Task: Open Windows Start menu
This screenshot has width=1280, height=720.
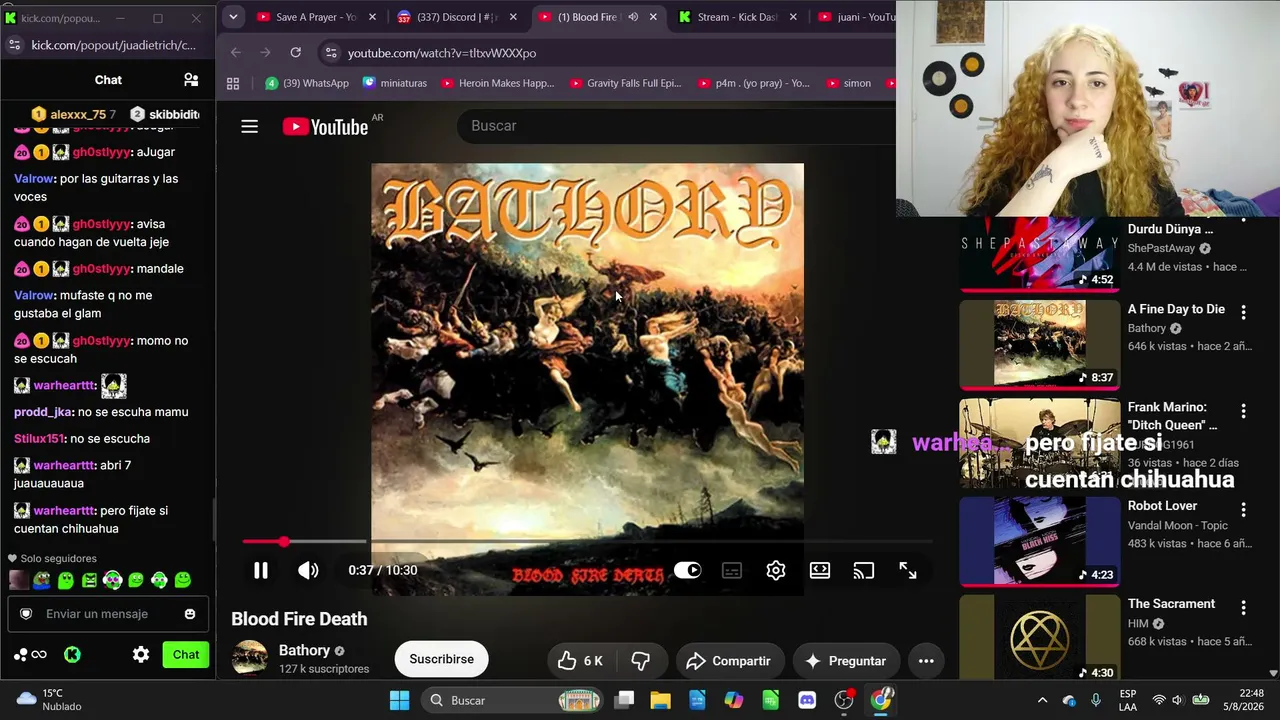Action: point(399,700)
